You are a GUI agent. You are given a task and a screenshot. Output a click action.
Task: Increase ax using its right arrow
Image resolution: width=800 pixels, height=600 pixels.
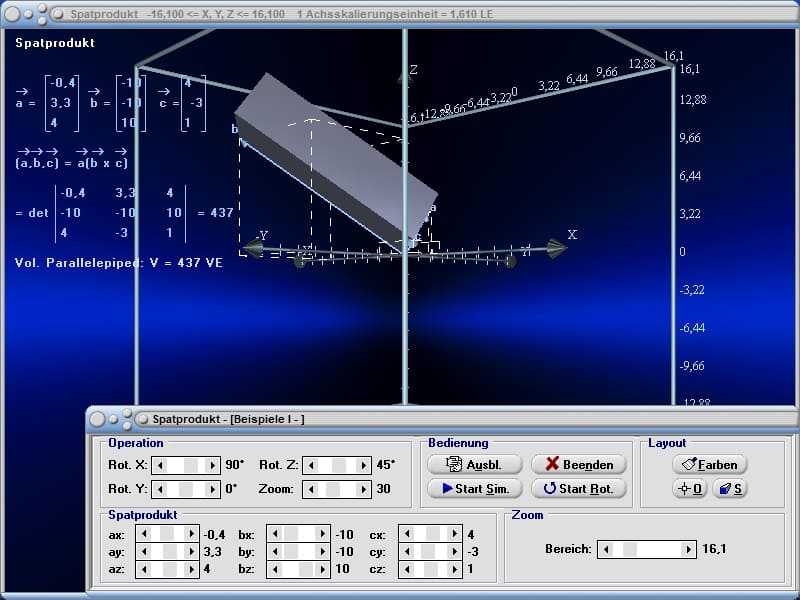pos(191,534)
